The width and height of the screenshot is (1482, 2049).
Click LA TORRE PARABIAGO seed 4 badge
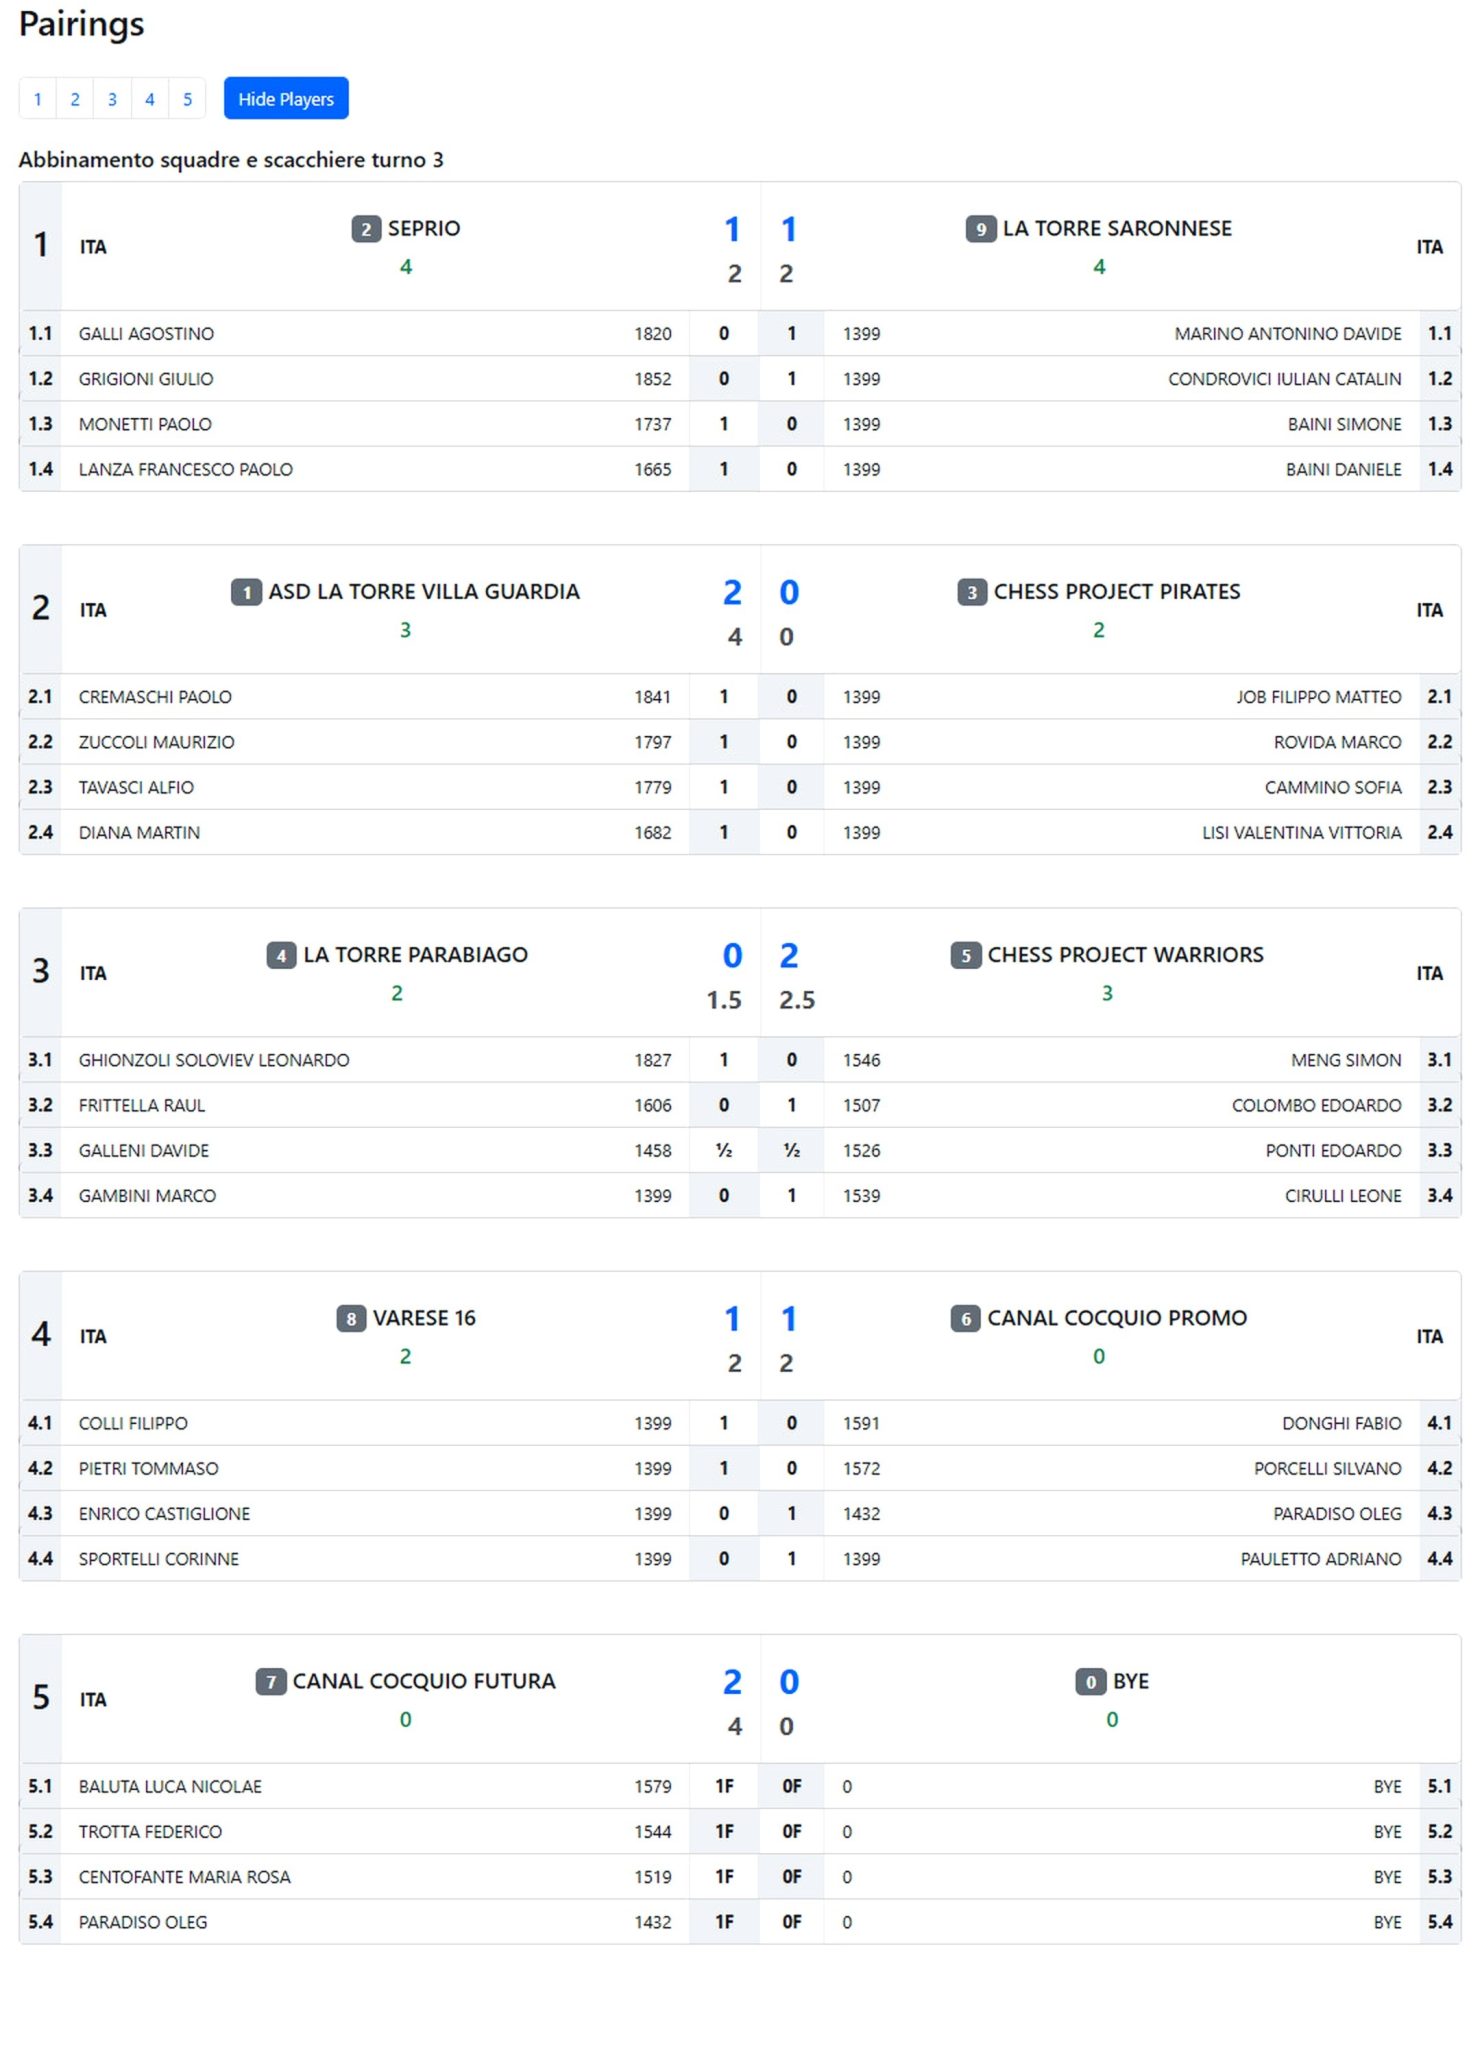[281, 955]
